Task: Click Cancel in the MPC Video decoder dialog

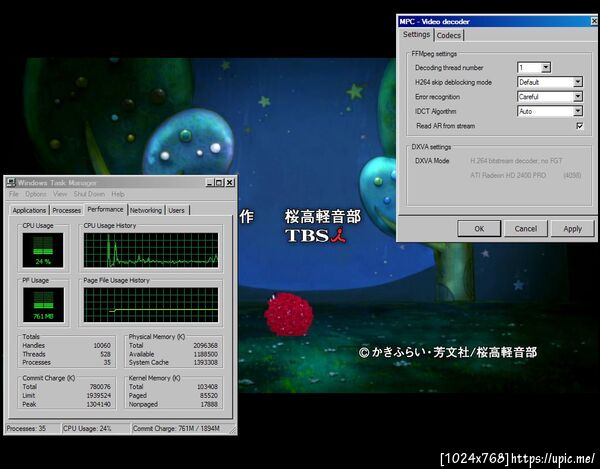Action: (526, 229)
